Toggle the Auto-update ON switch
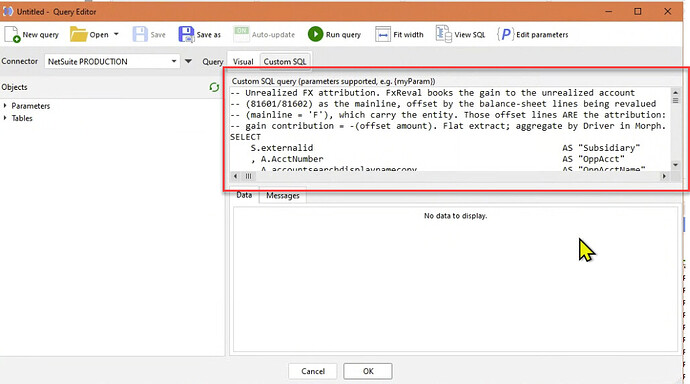The width and height of the screenshot is (690, 384). pos(241,34)
